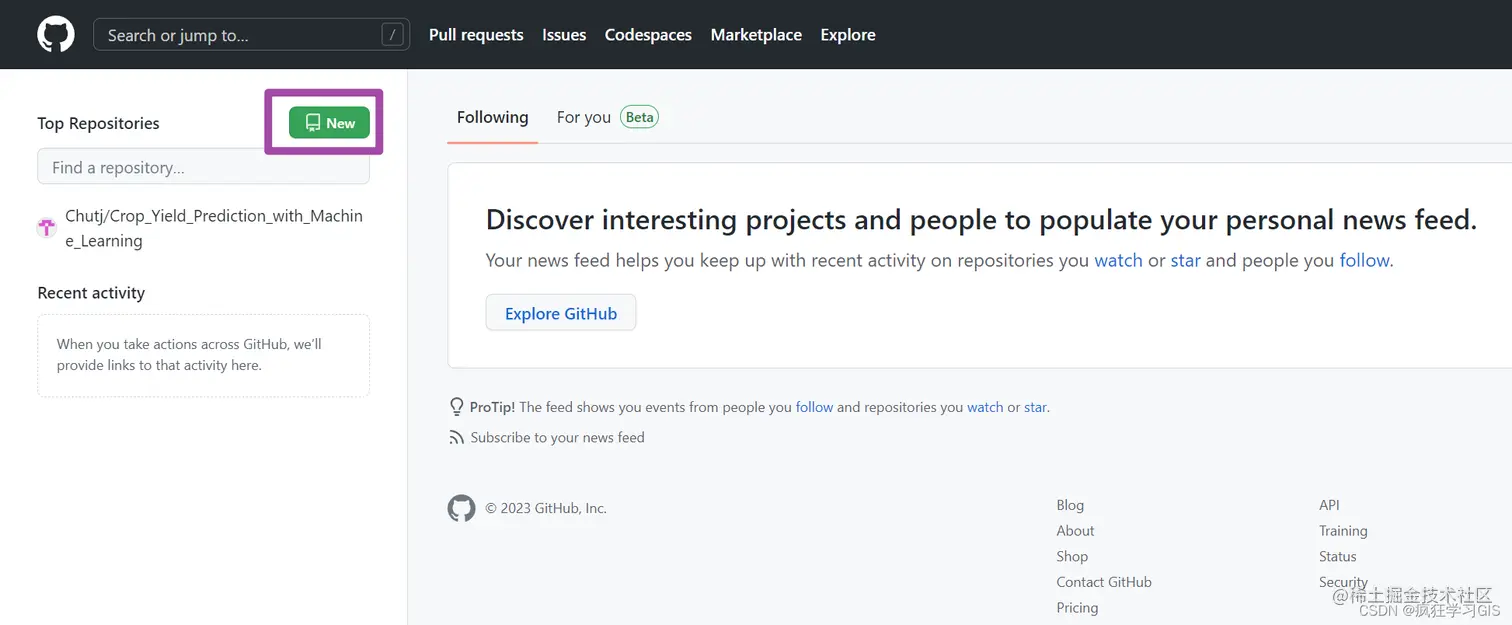Switch to the For you tab
Screen dimensions: 1512x625
point(583,117)
